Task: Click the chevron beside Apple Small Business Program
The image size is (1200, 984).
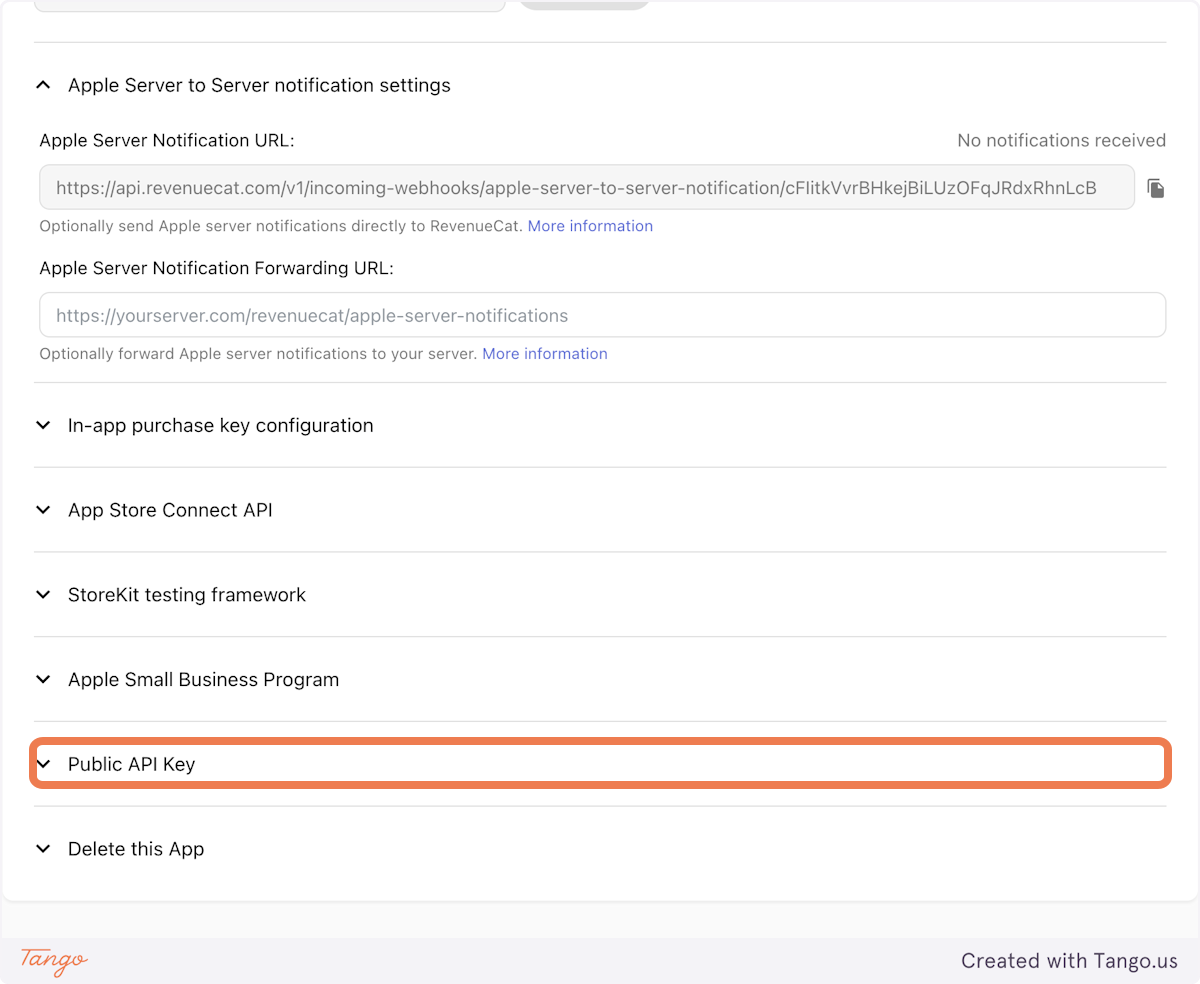Action: pos(43,680)
